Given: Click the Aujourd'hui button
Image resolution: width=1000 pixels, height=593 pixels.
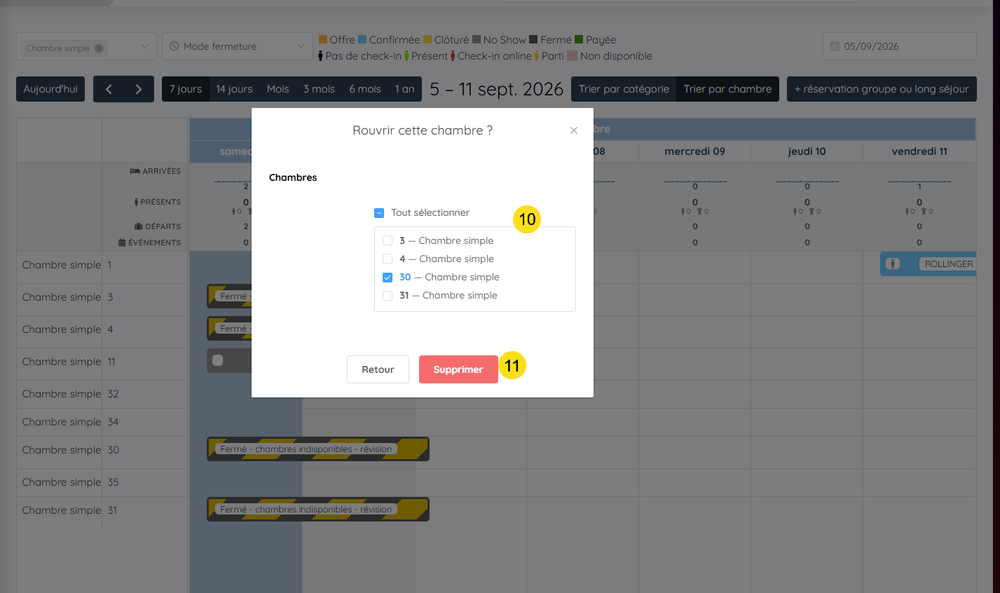Looking at the screenshot, I should [50, 89].
